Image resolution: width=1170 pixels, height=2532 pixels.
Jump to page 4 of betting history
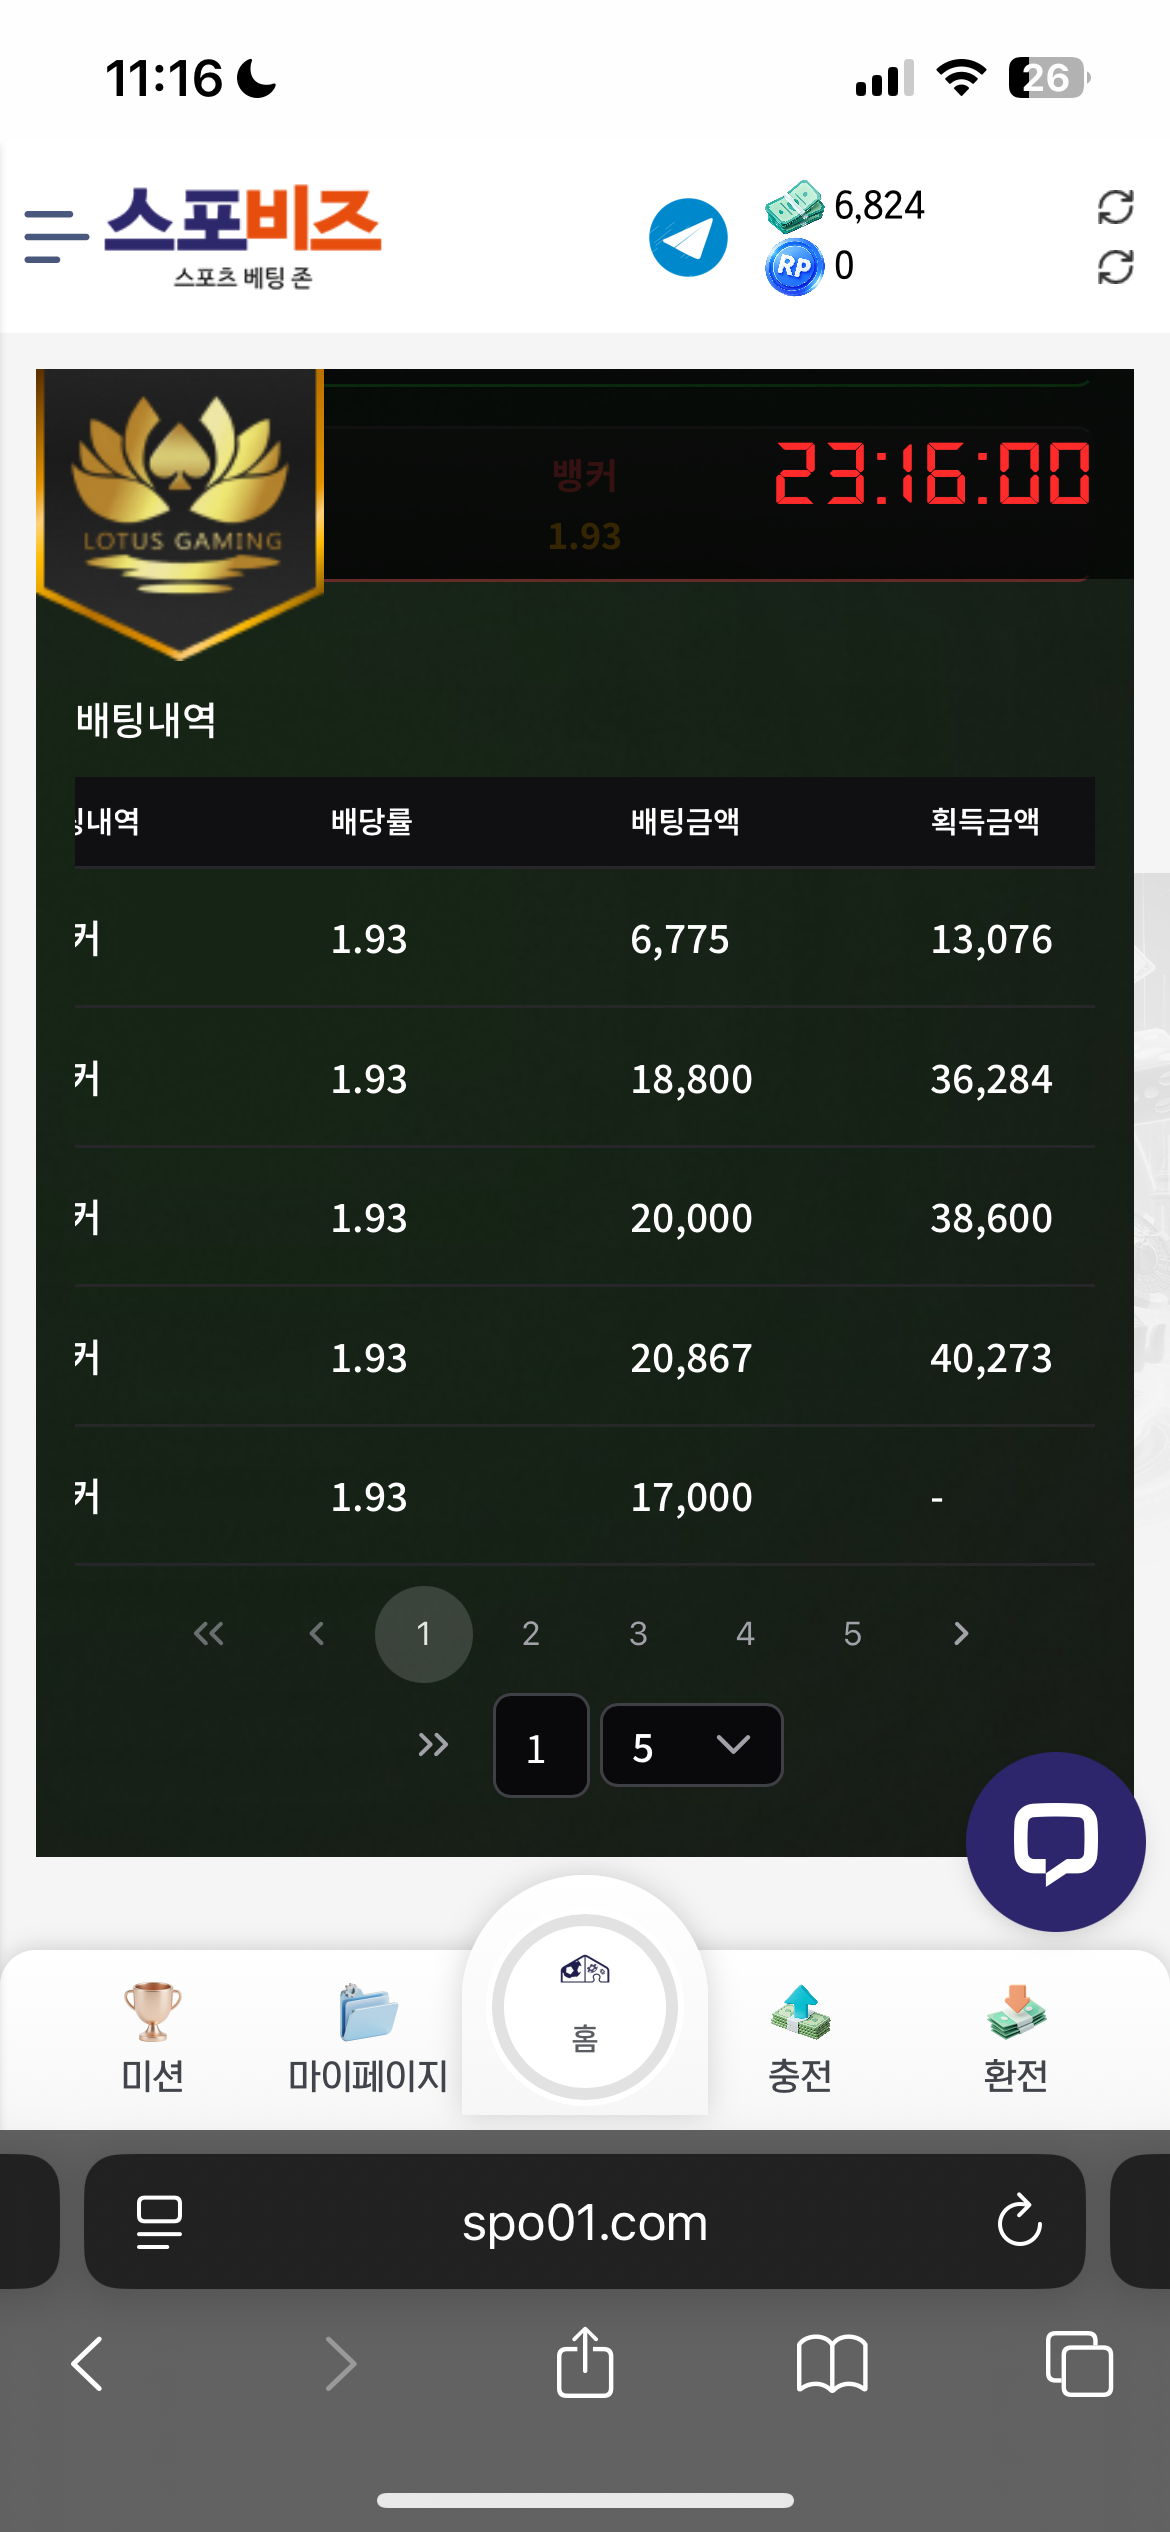coord(745,1634)
